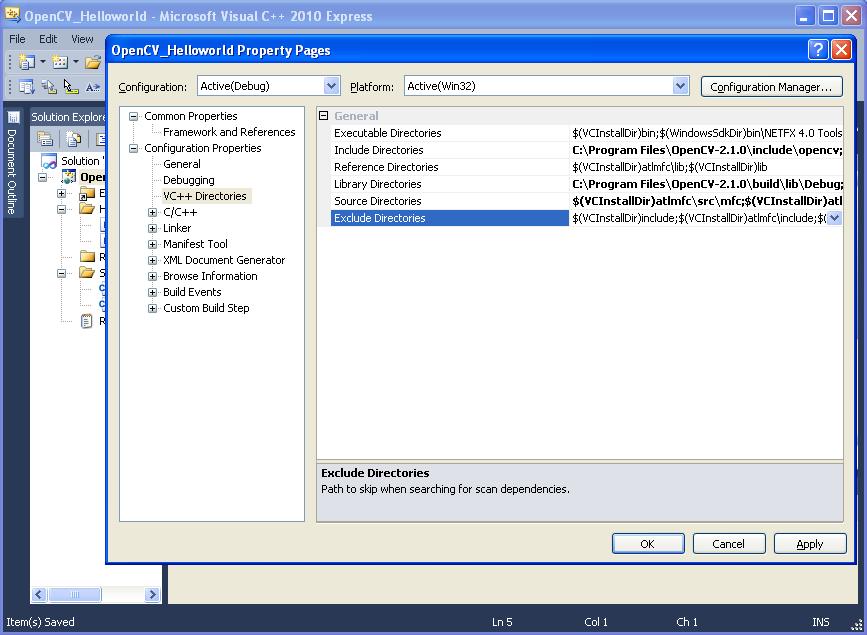
Task: Click the ReadMe document icon in the project tree
Action: pos(87,320)
